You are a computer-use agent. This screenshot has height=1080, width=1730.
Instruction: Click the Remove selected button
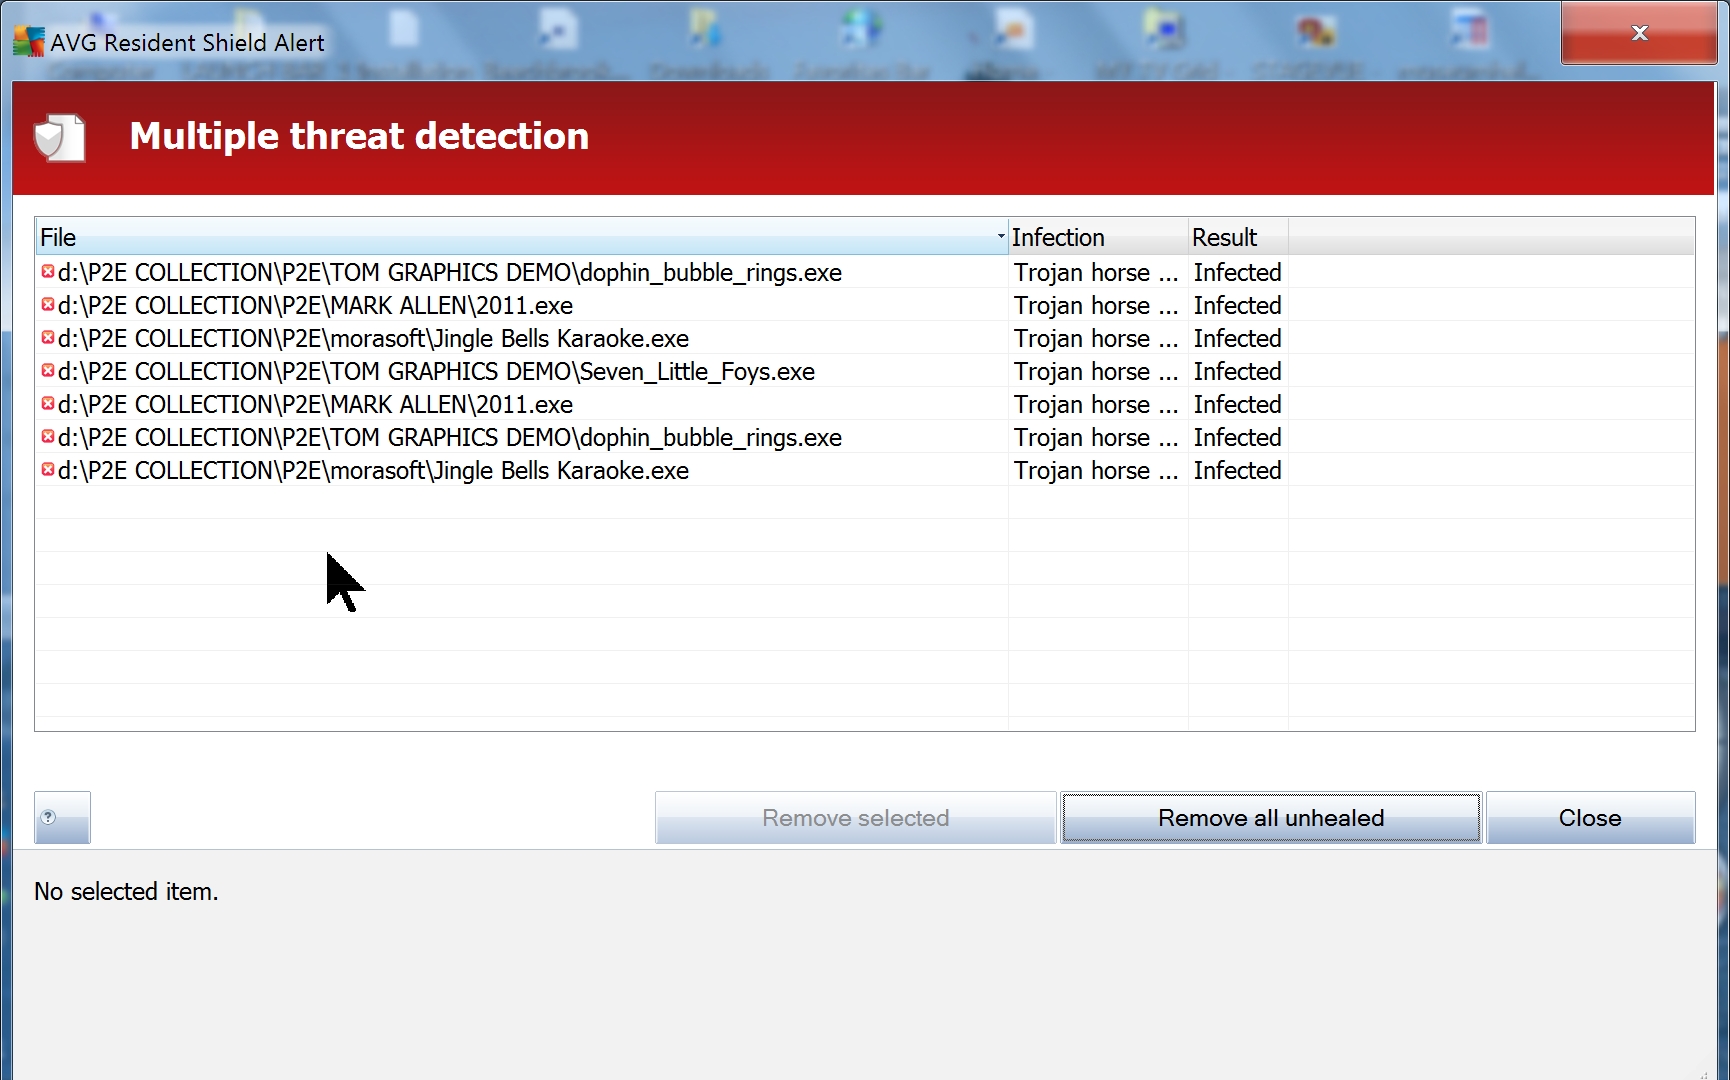[855, 818]
